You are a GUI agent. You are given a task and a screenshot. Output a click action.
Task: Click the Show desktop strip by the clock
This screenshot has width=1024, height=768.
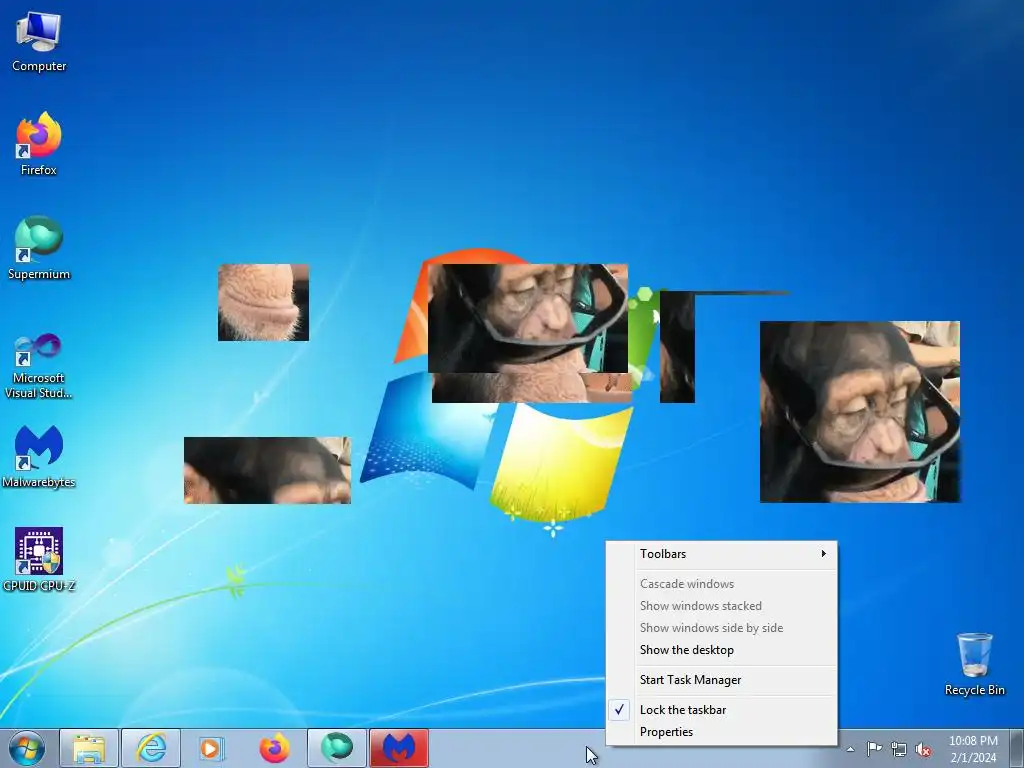point(1018,748)
